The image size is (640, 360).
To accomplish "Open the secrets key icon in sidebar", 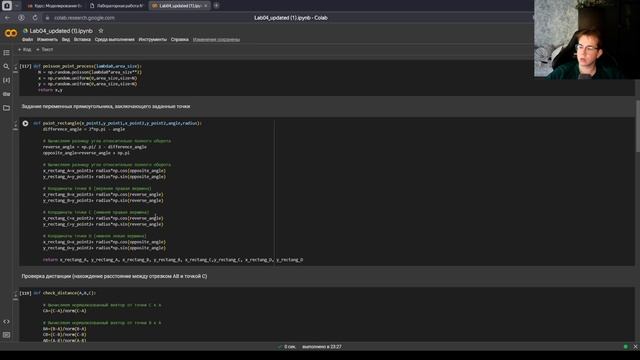I will pyautogui.click(x=6, y=94).
